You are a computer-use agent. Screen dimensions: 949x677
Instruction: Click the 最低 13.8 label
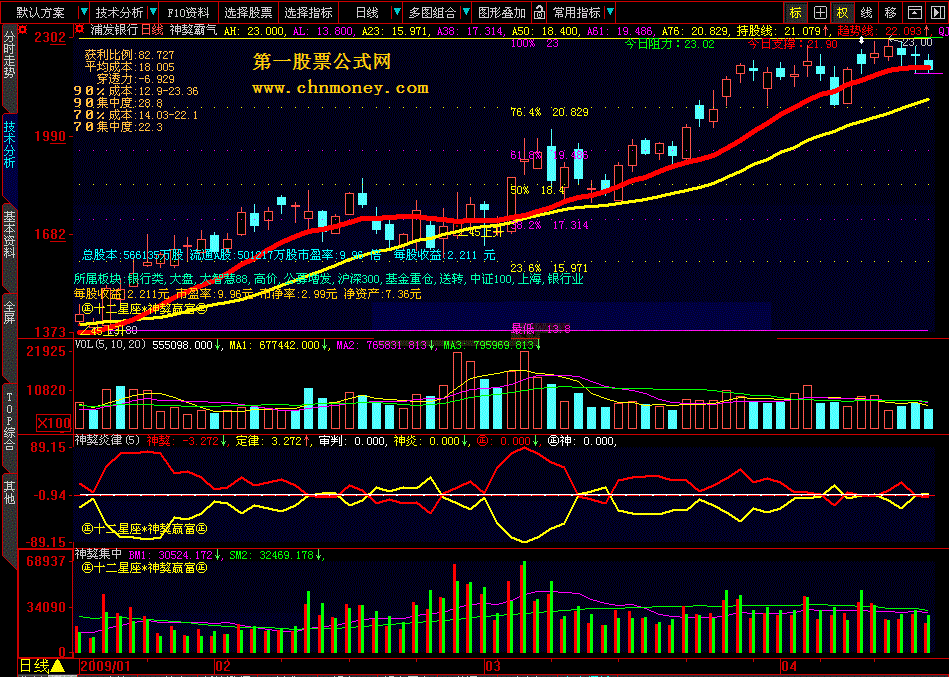pos(541,329)
